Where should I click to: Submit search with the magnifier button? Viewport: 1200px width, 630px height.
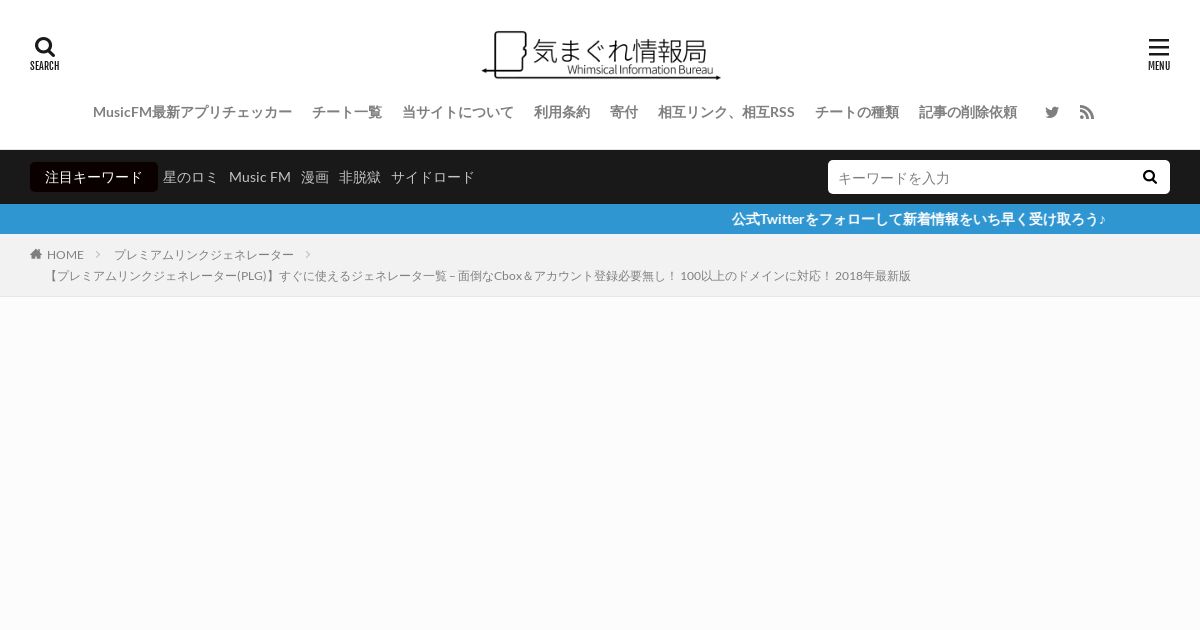click(1150, 177)
